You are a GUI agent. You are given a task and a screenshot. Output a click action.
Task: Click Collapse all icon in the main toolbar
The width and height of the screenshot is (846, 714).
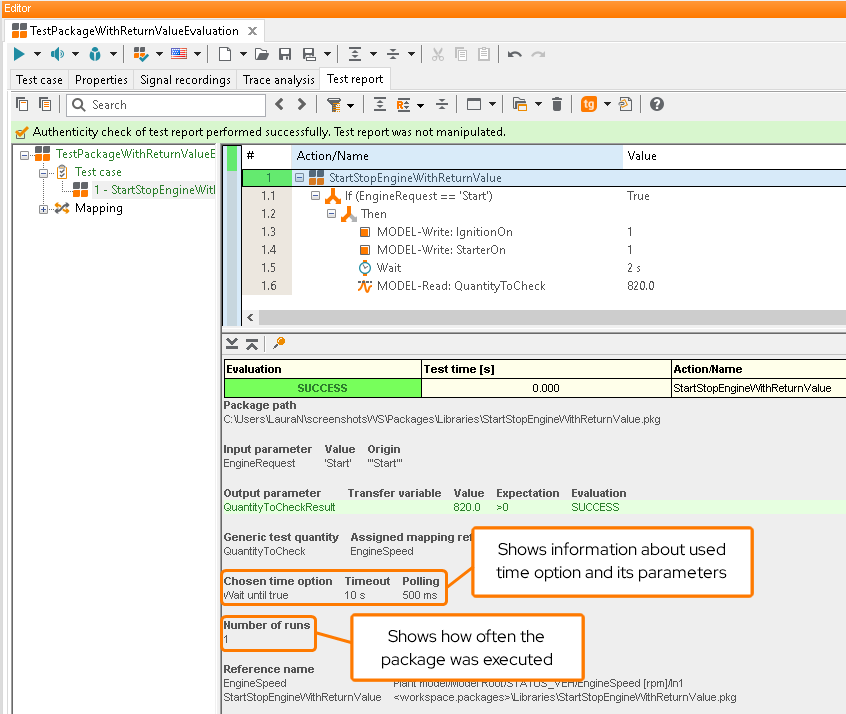393,54
